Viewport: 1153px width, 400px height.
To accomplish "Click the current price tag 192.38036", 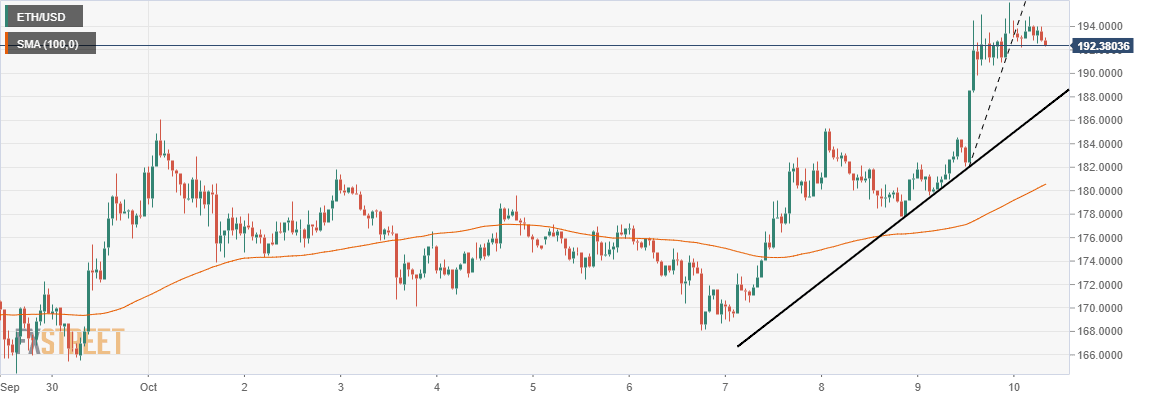I will pos(1108,46).
